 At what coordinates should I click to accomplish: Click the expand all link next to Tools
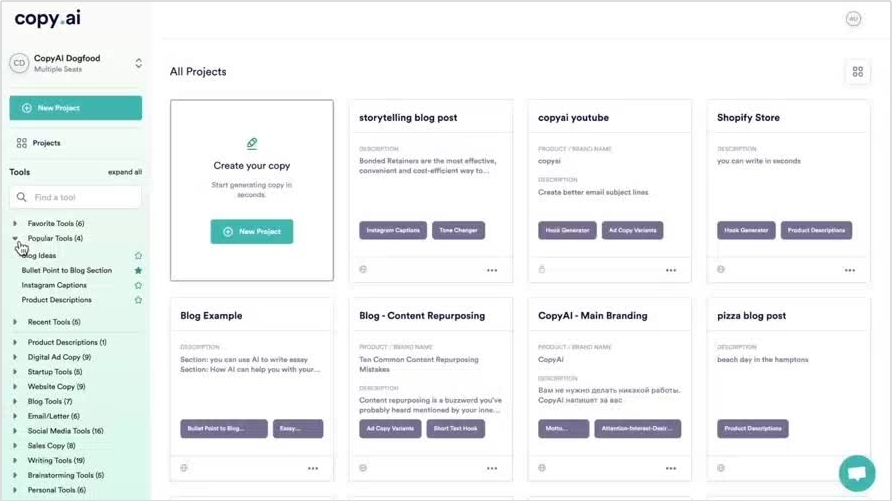125,172
